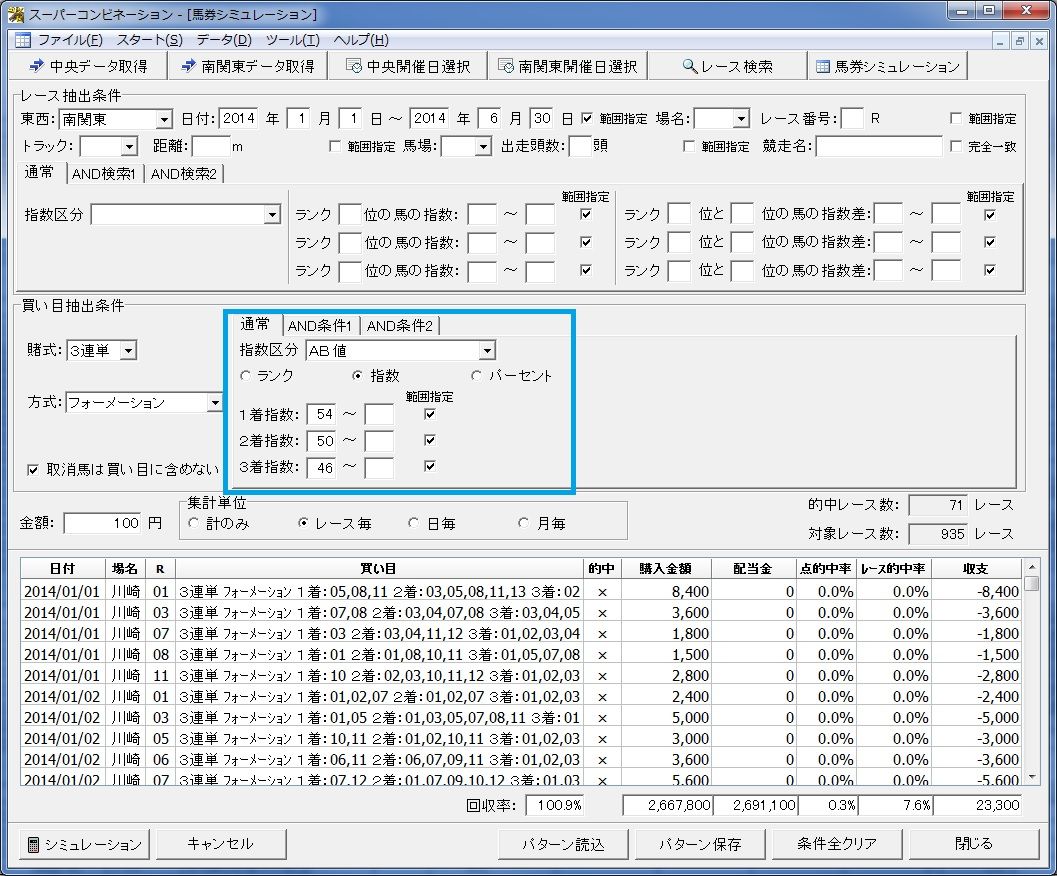Enable レース番号 範囲指定 checkbox
This screenshot has width=1057, height=876.
[955, 119]
